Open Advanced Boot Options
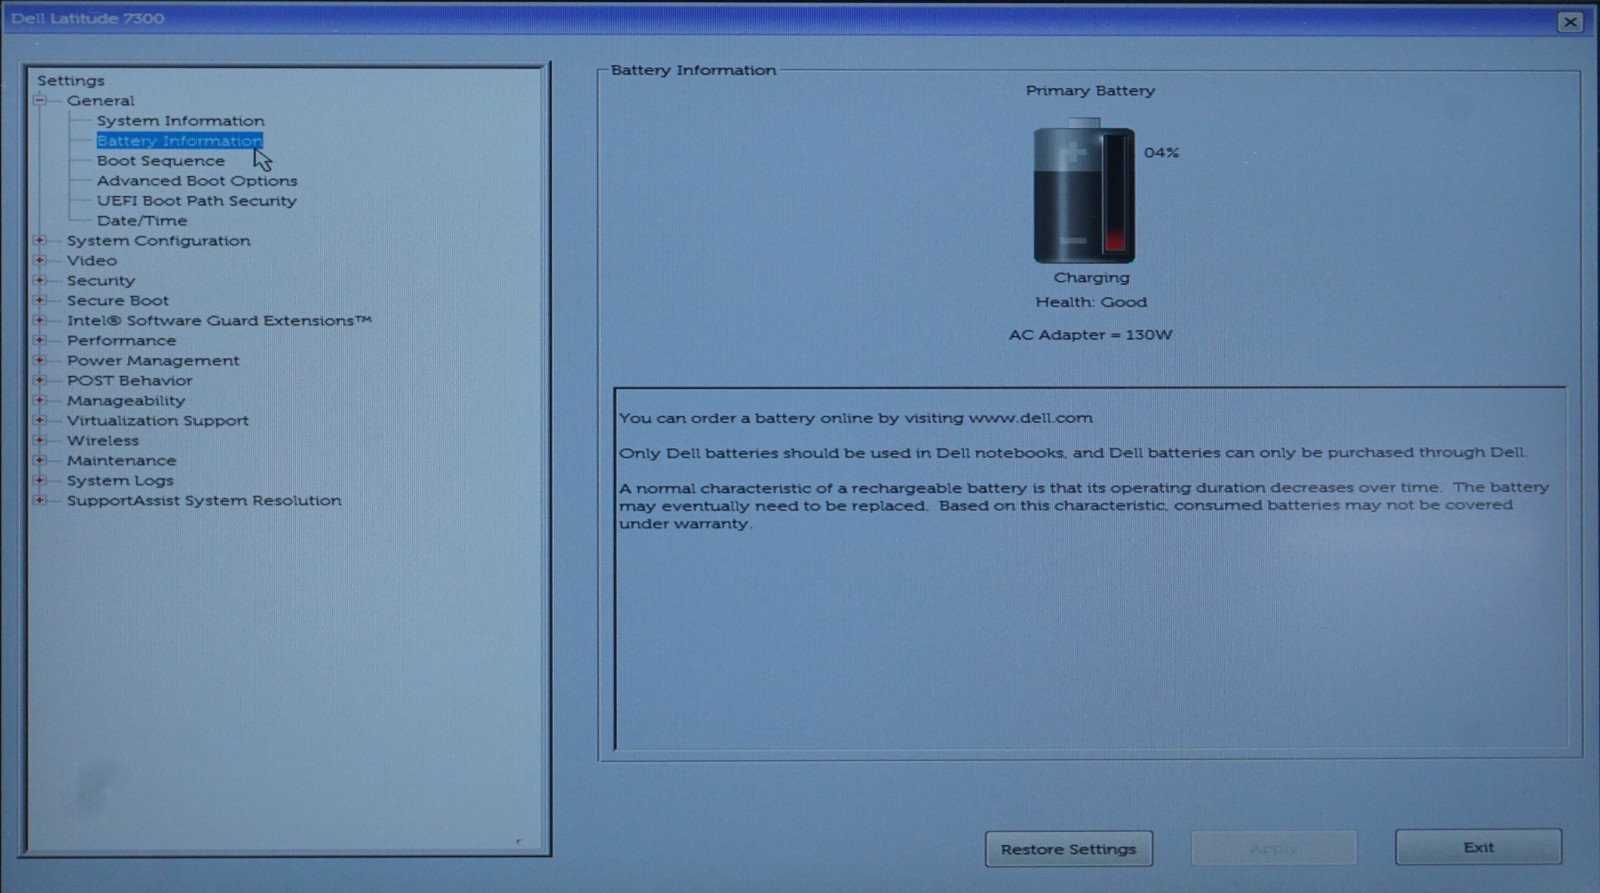The image size is (1600, 893). pyautogui.click(x=197, y=181)
